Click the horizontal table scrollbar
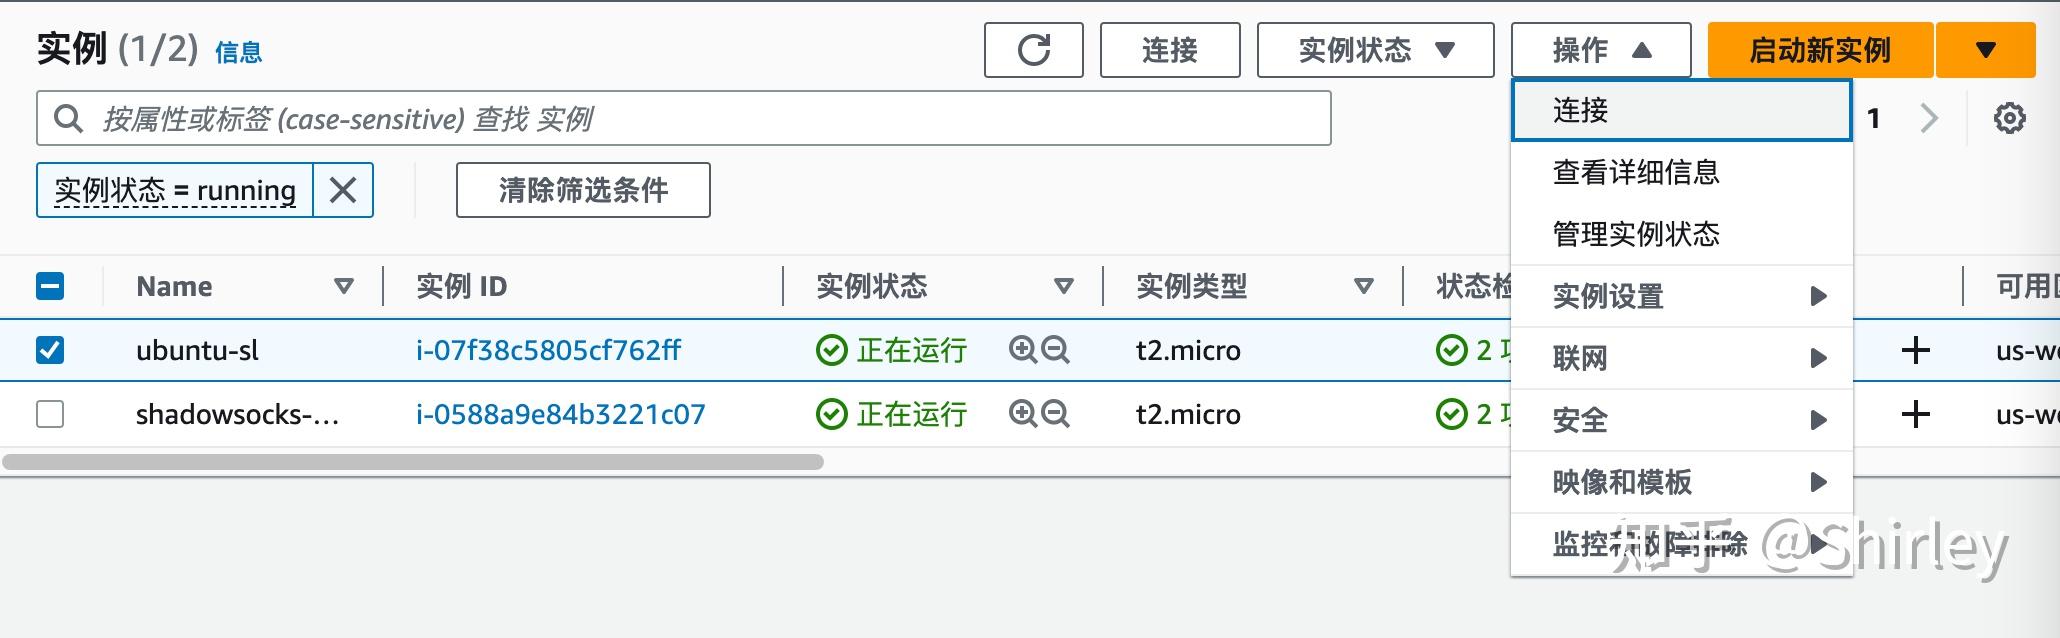 coord(413,462)
